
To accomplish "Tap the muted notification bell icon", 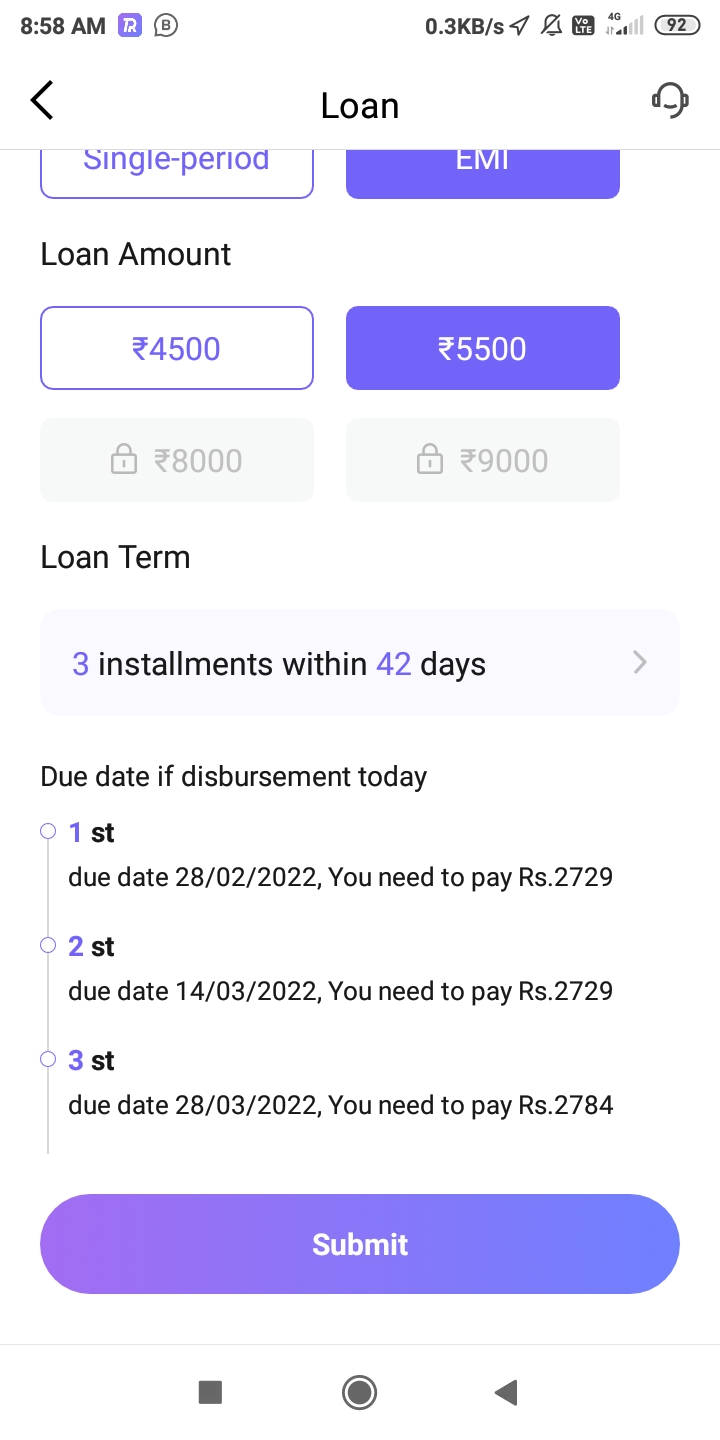I will point(551,26).
